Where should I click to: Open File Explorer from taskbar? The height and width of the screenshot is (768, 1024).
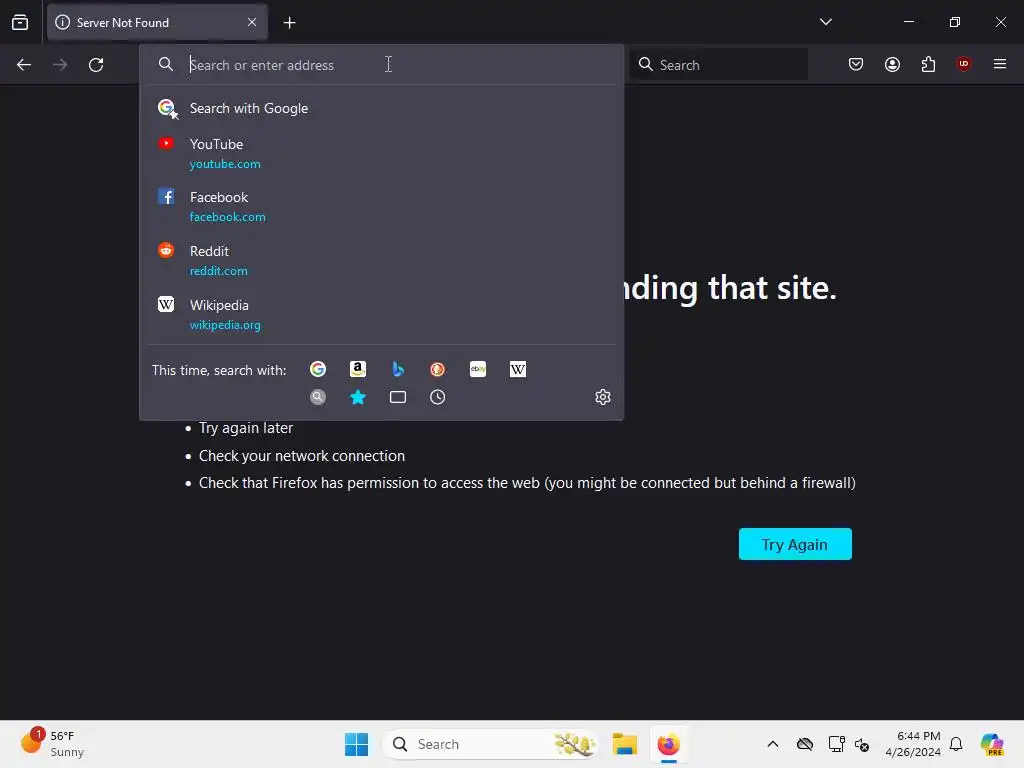point(624,744)
